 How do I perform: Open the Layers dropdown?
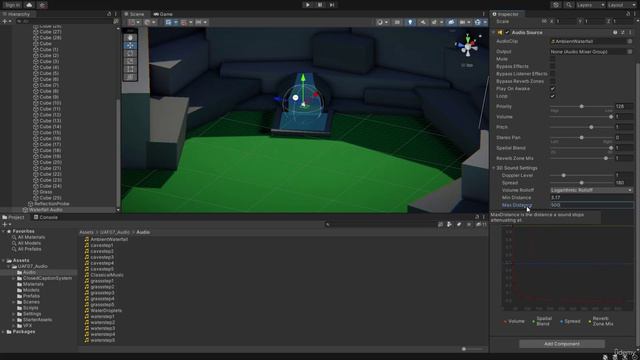tap(590, 5)
